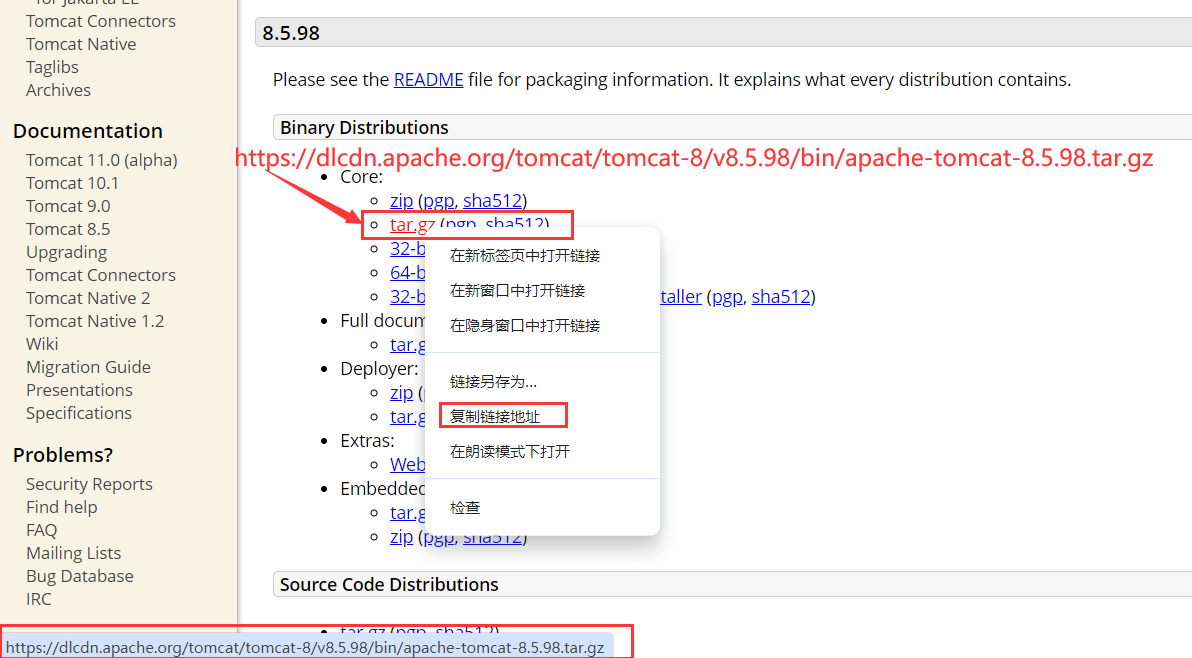Click the Core zip download link

click(x=401, y=201)
